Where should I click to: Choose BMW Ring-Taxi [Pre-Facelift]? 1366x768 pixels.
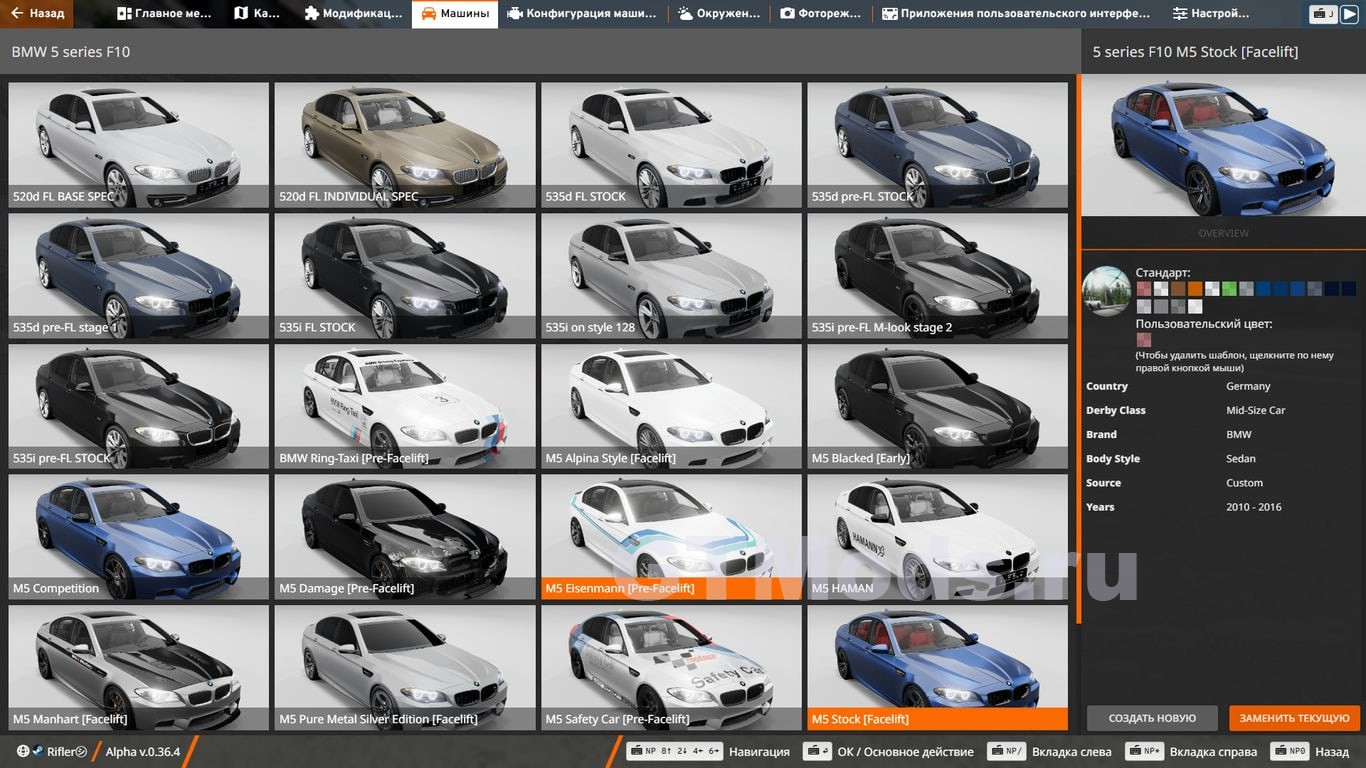pyautogui.click(x=405, y=406)
